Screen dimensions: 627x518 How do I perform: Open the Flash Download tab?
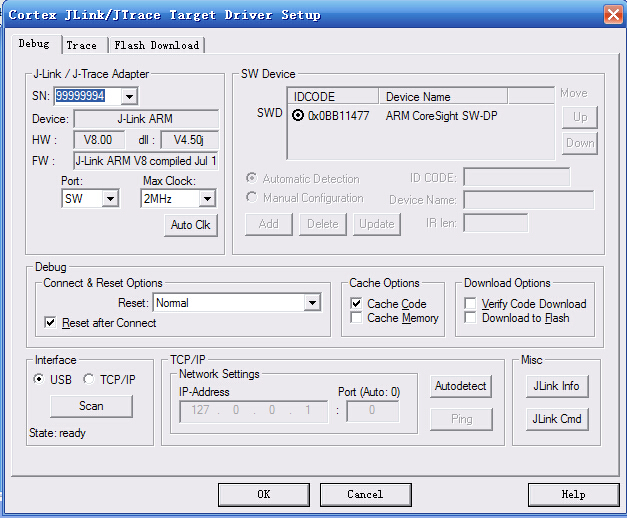click(x=156, y=45)
